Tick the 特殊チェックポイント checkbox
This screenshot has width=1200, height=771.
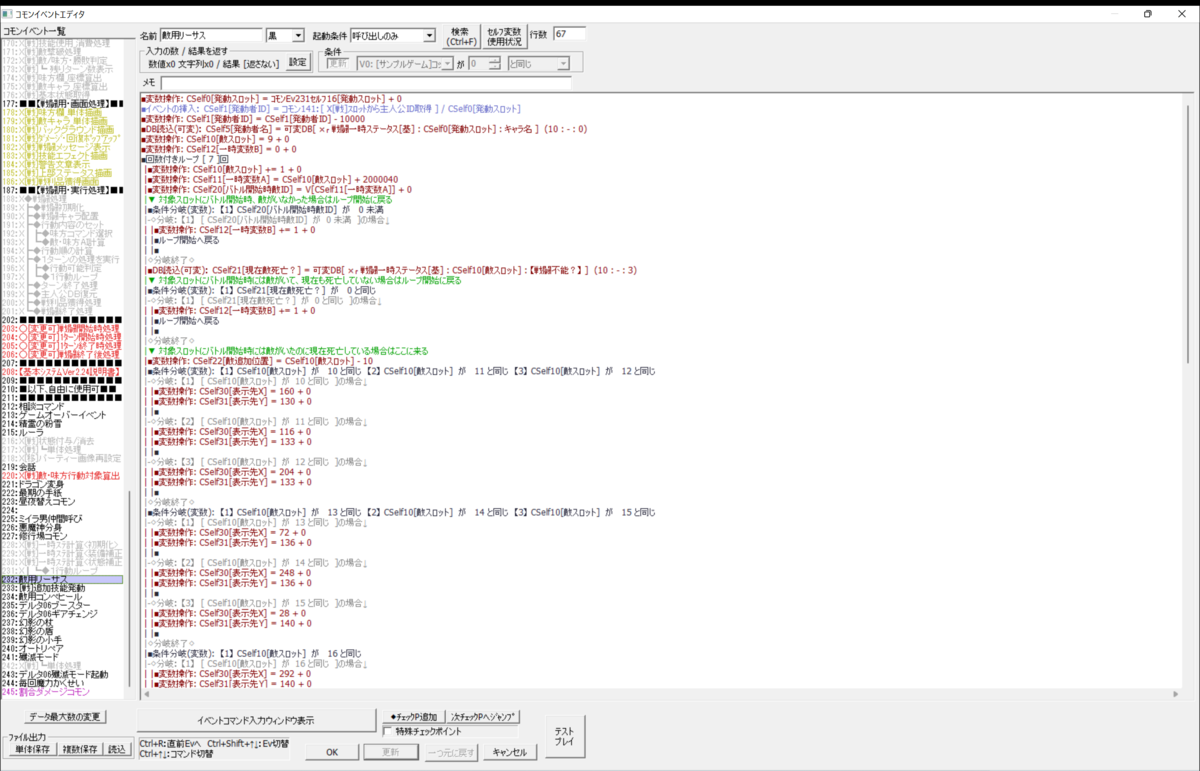[x=389, y=731]
